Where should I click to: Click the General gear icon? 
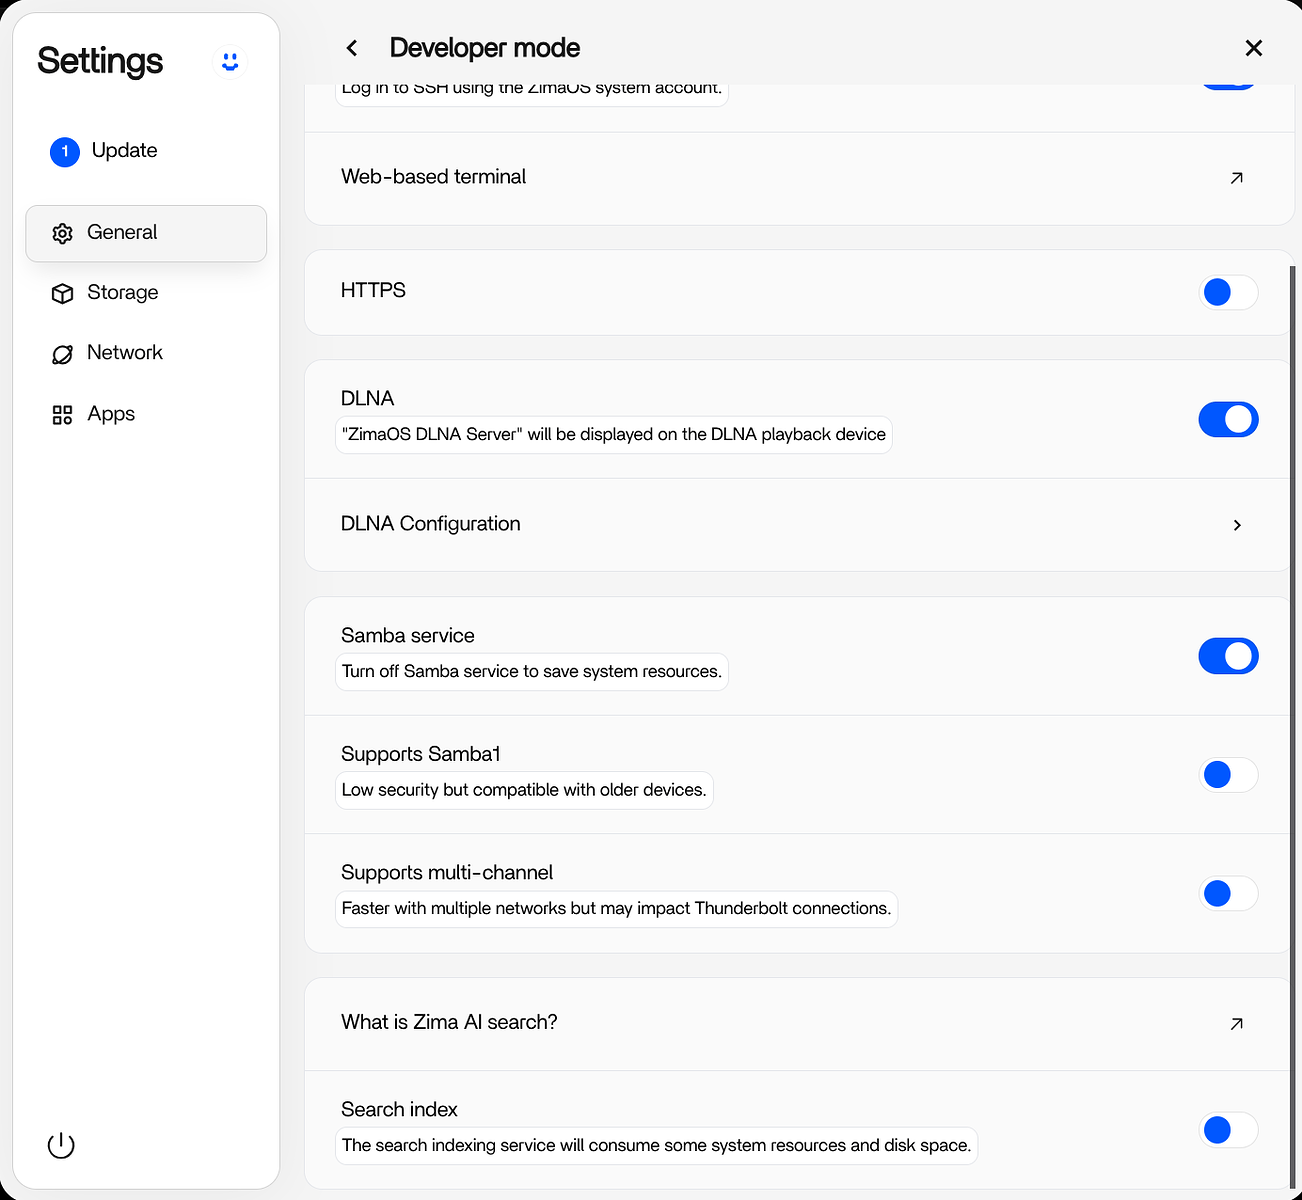[x=62, y=233]
